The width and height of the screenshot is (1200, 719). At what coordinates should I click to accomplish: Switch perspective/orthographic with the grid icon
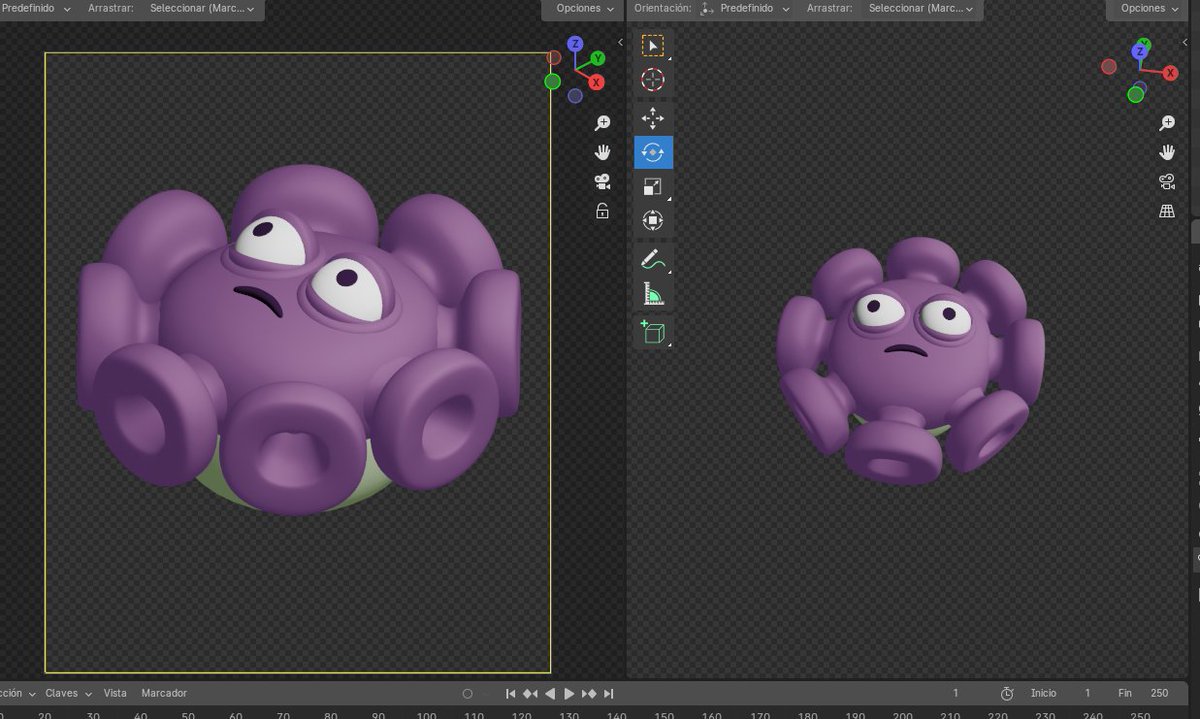(1167, 211)
